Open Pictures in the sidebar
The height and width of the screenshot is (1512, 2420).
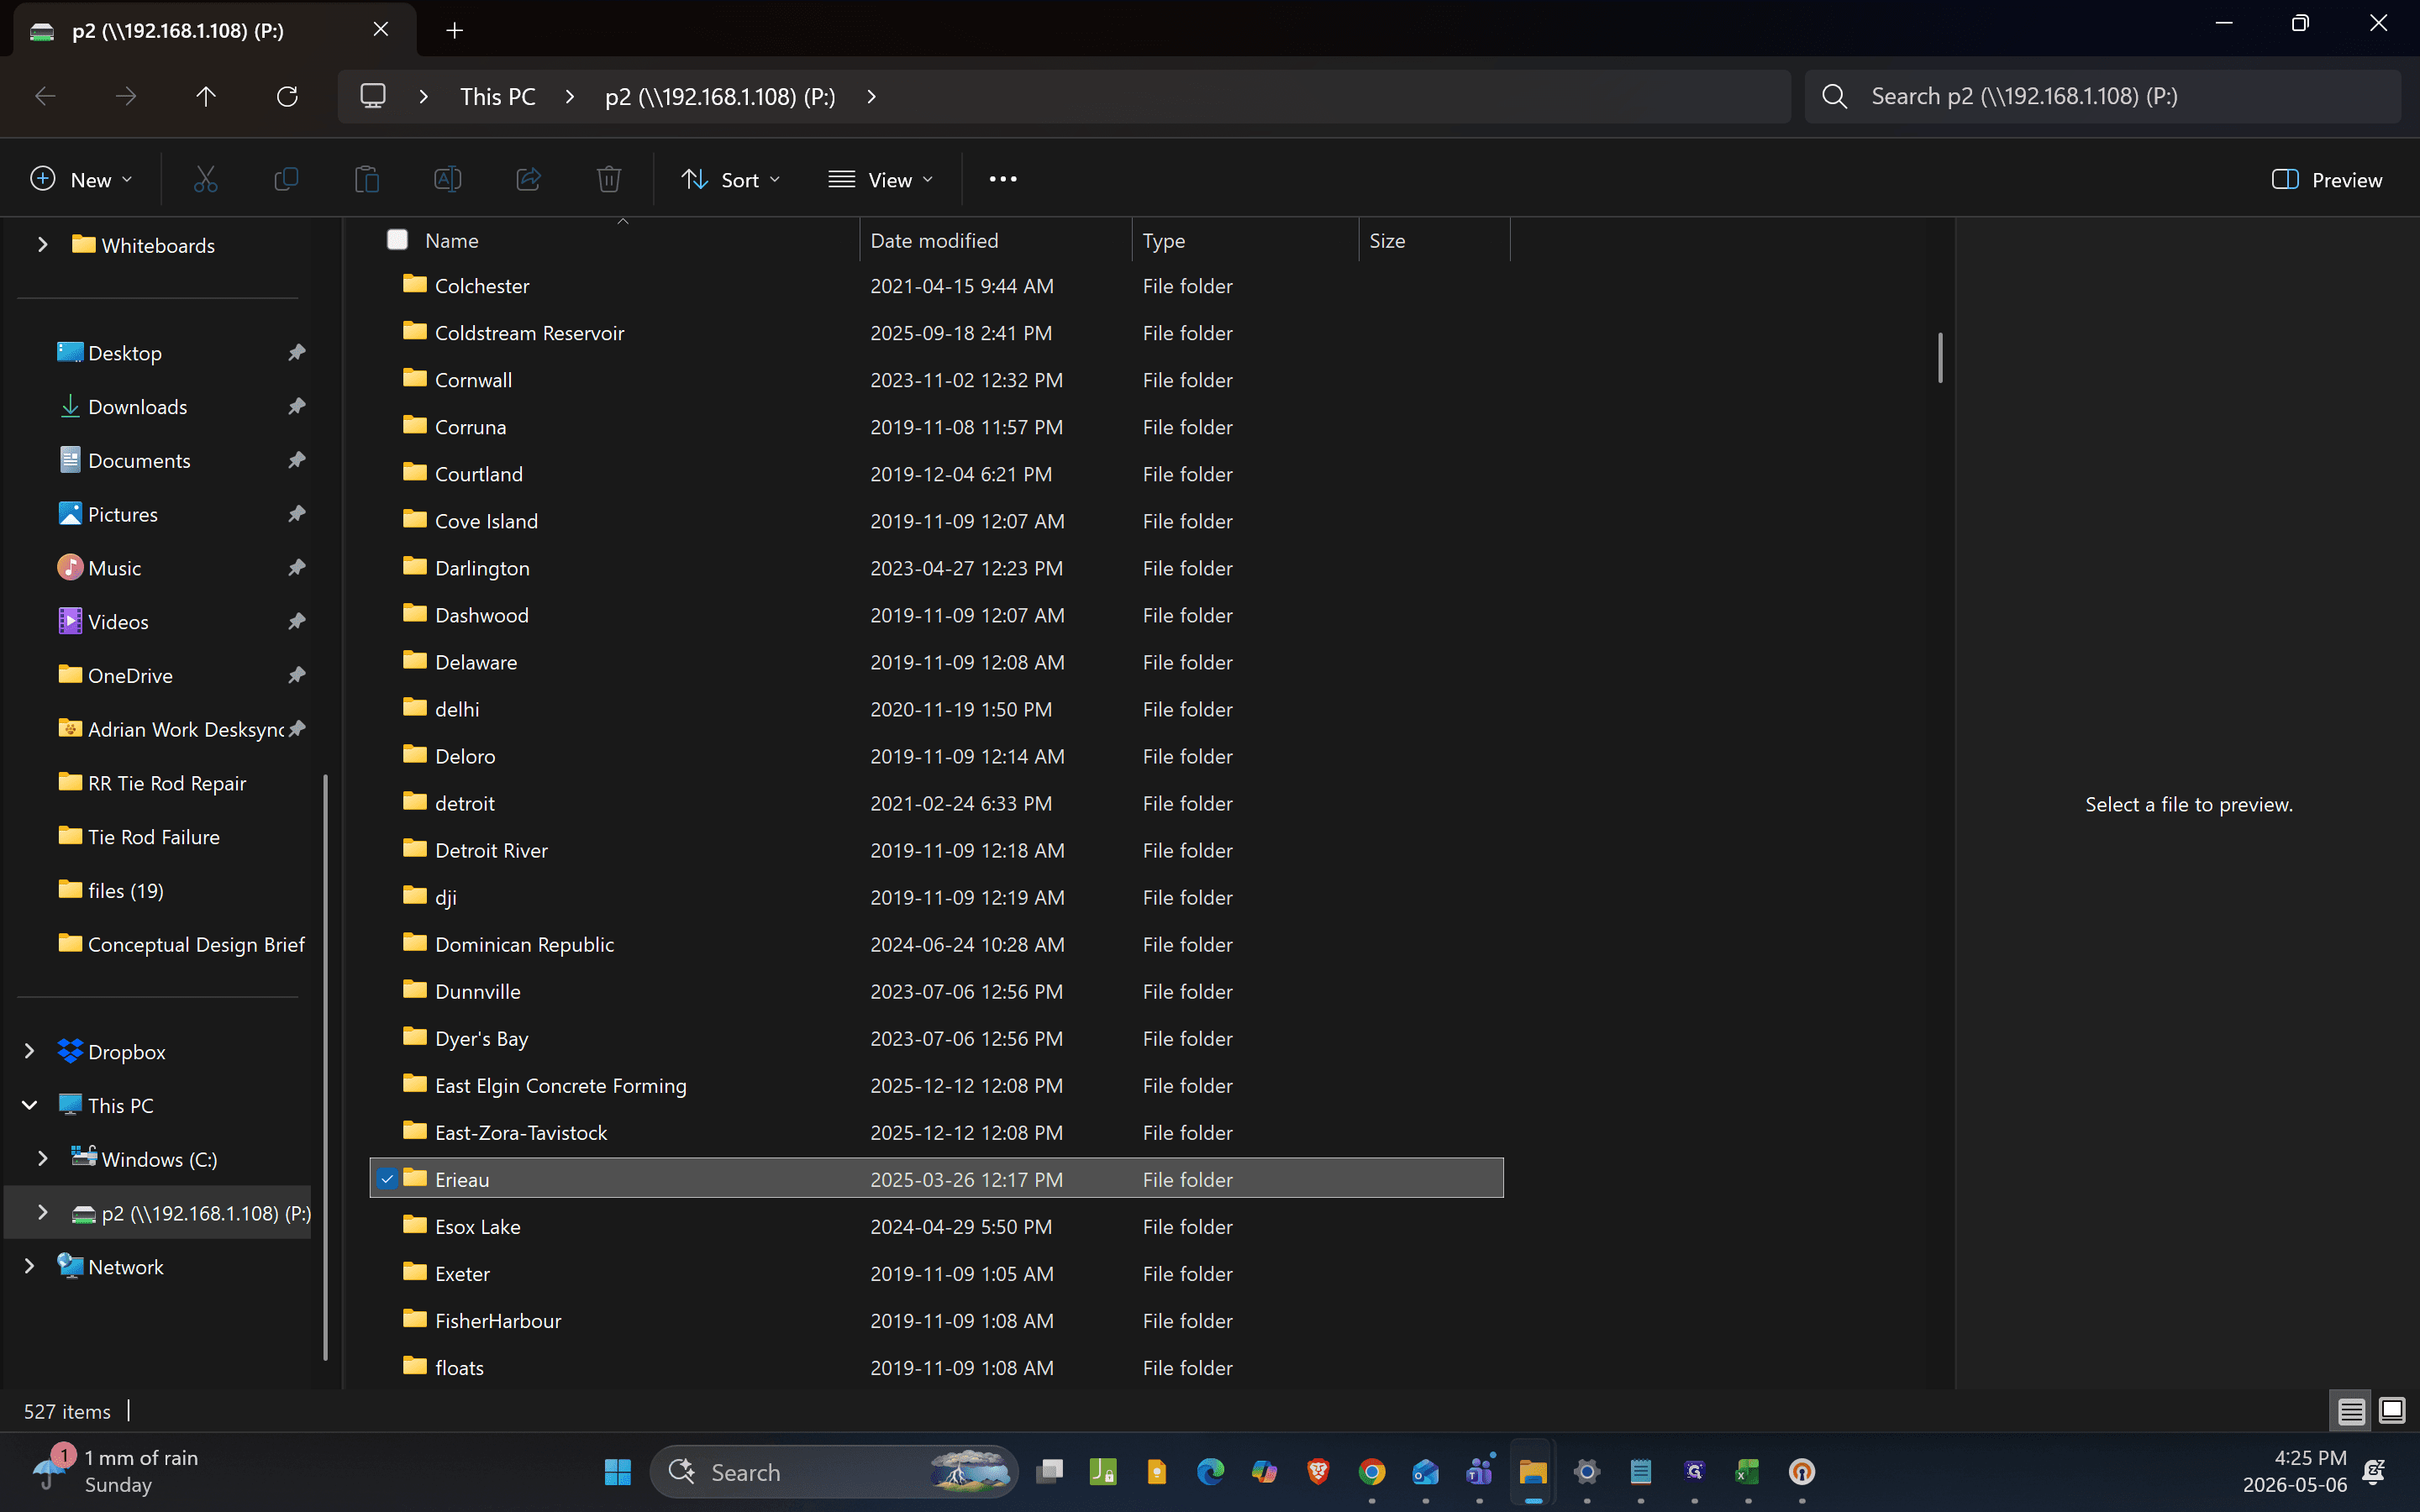[x=123, y=515]
